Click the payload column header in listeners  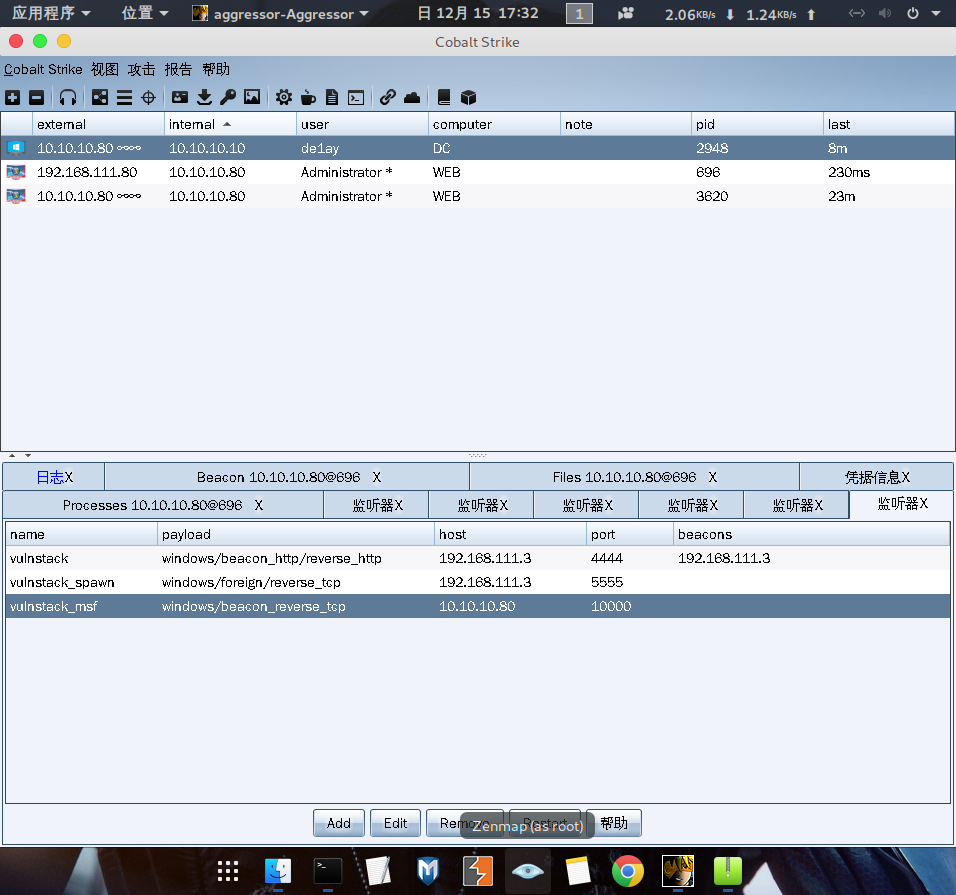pos(296,534)
